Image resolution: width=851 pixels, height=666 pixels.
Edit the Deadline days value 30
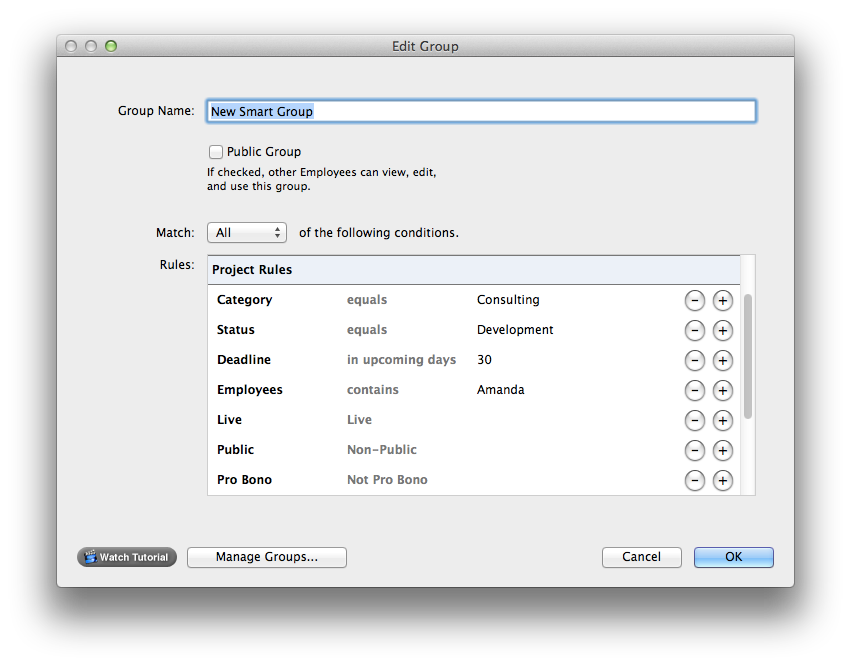(x=484, y=360)
